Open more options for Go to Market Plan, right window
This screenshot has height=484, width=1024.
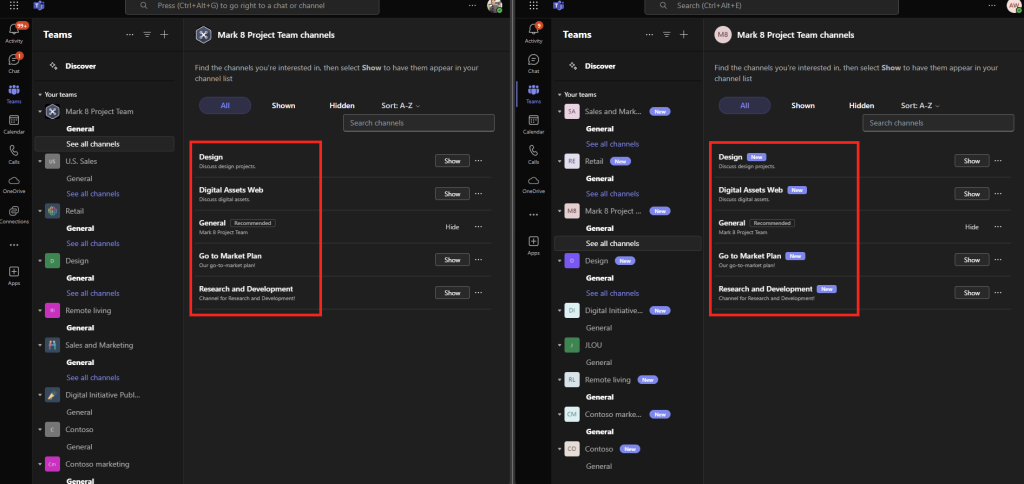click(998, 259)
